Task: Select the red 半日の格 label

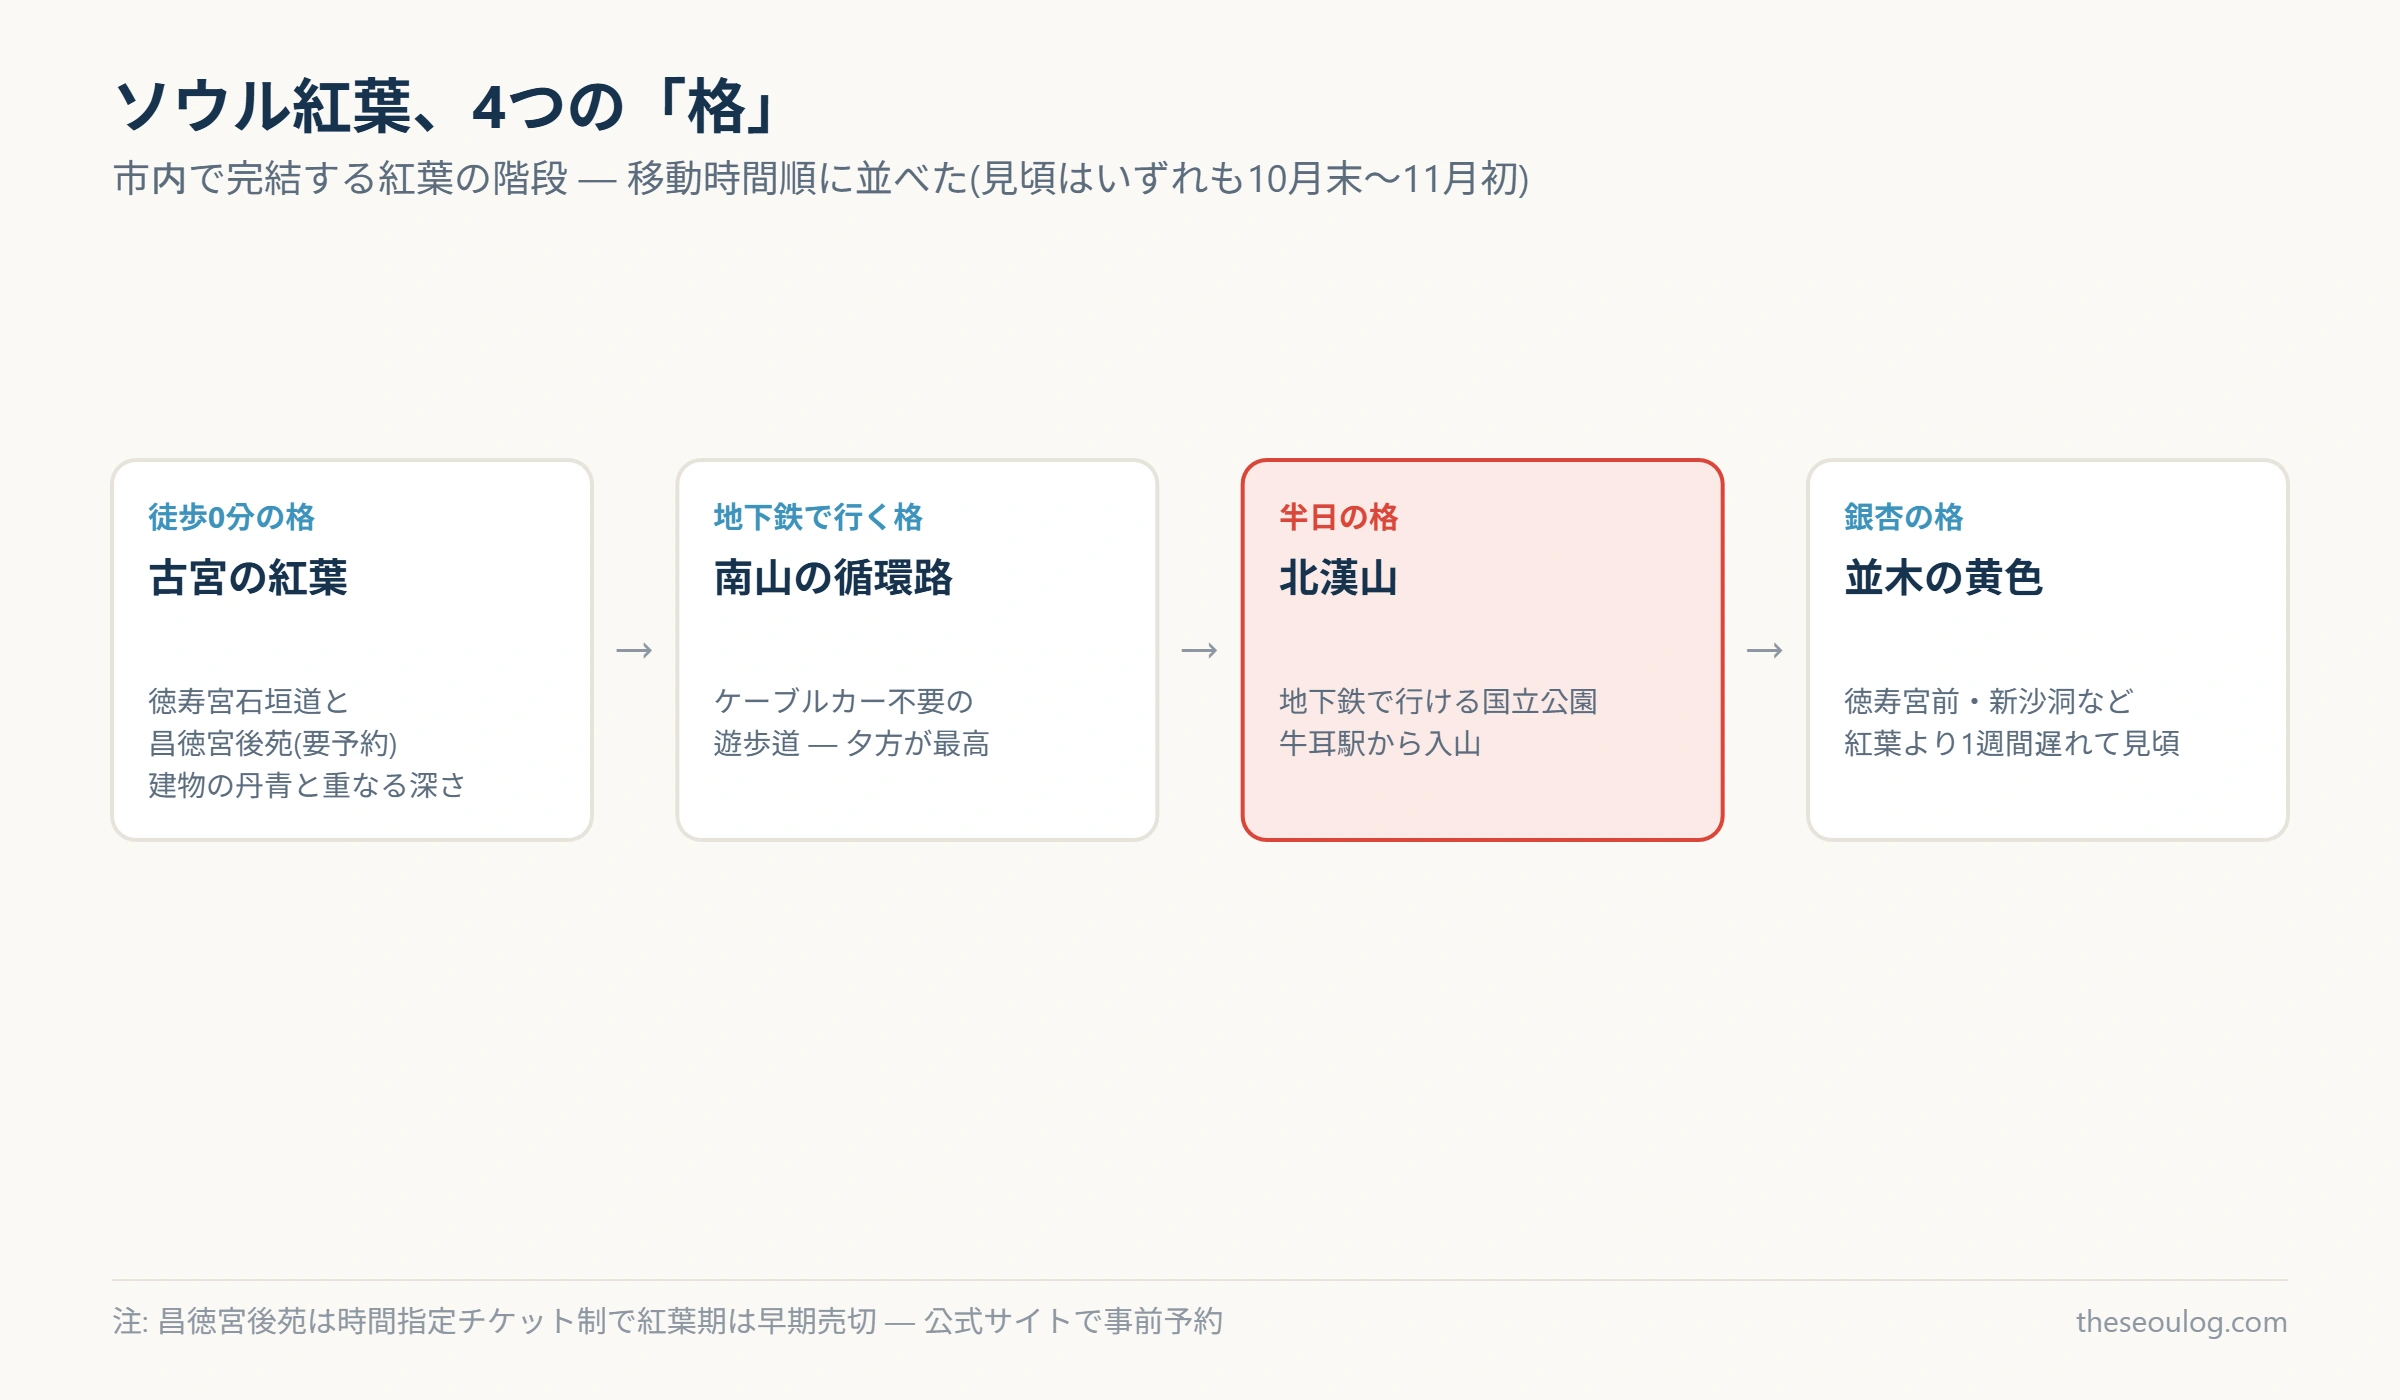Action: point(1338,517)
